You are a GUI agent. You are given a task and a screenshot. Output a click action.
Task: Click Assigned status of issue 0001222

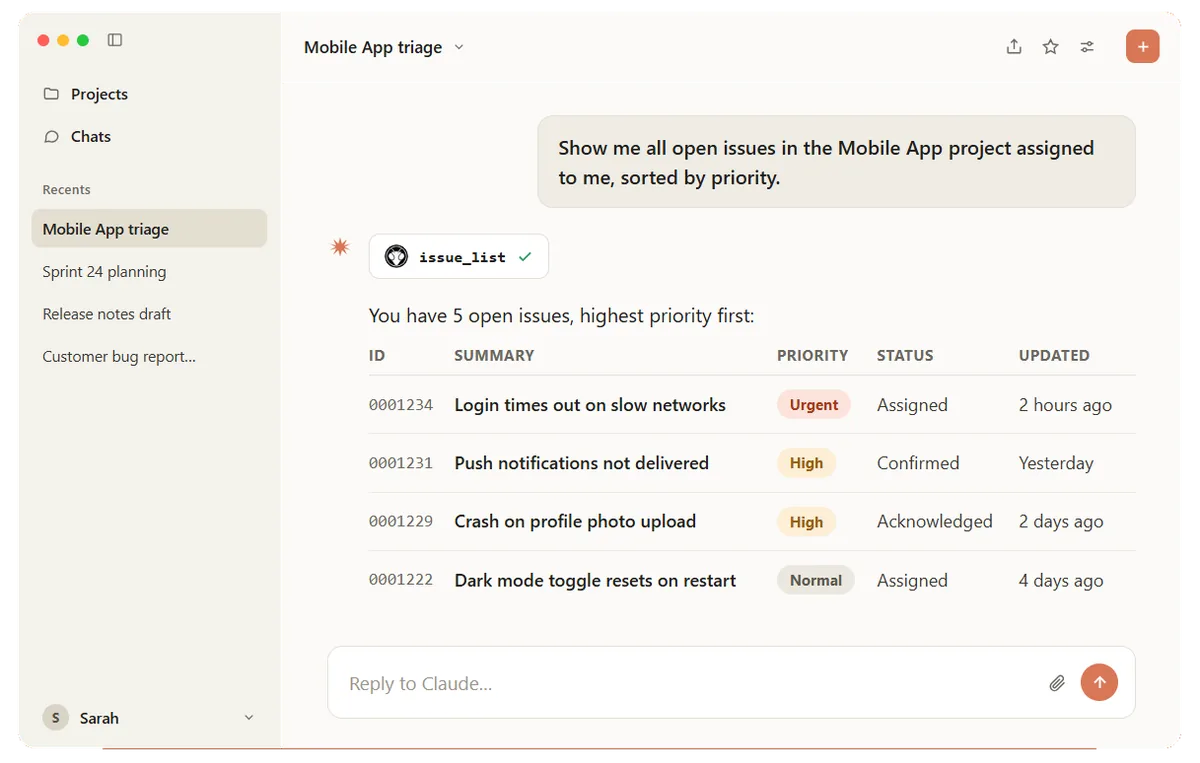click(912, 580)
